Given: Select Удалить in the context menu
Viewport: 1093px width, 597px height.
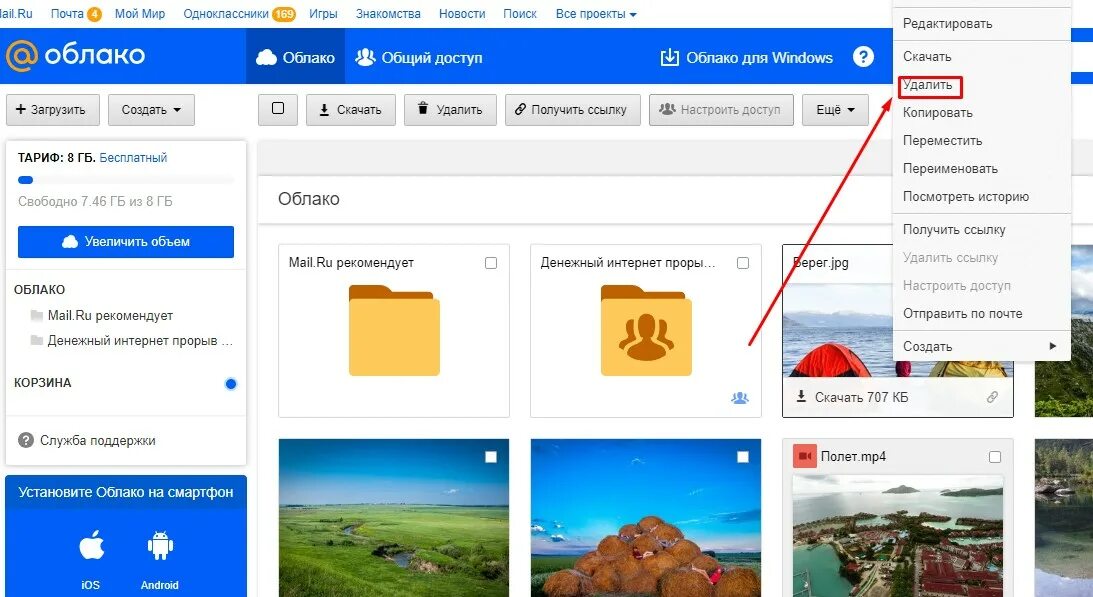Looking at the screenshot, I should 928,85.
